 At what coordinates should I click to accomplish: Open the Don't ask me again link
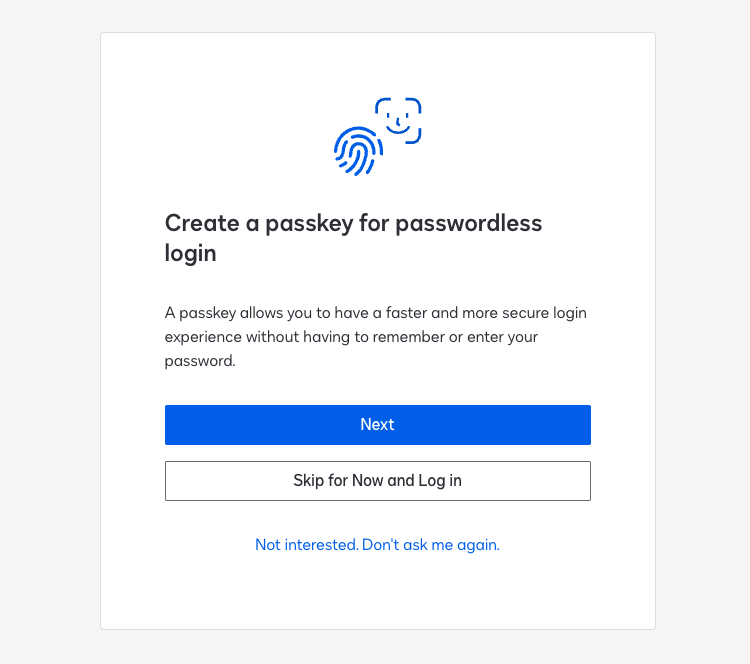[377, 545]
